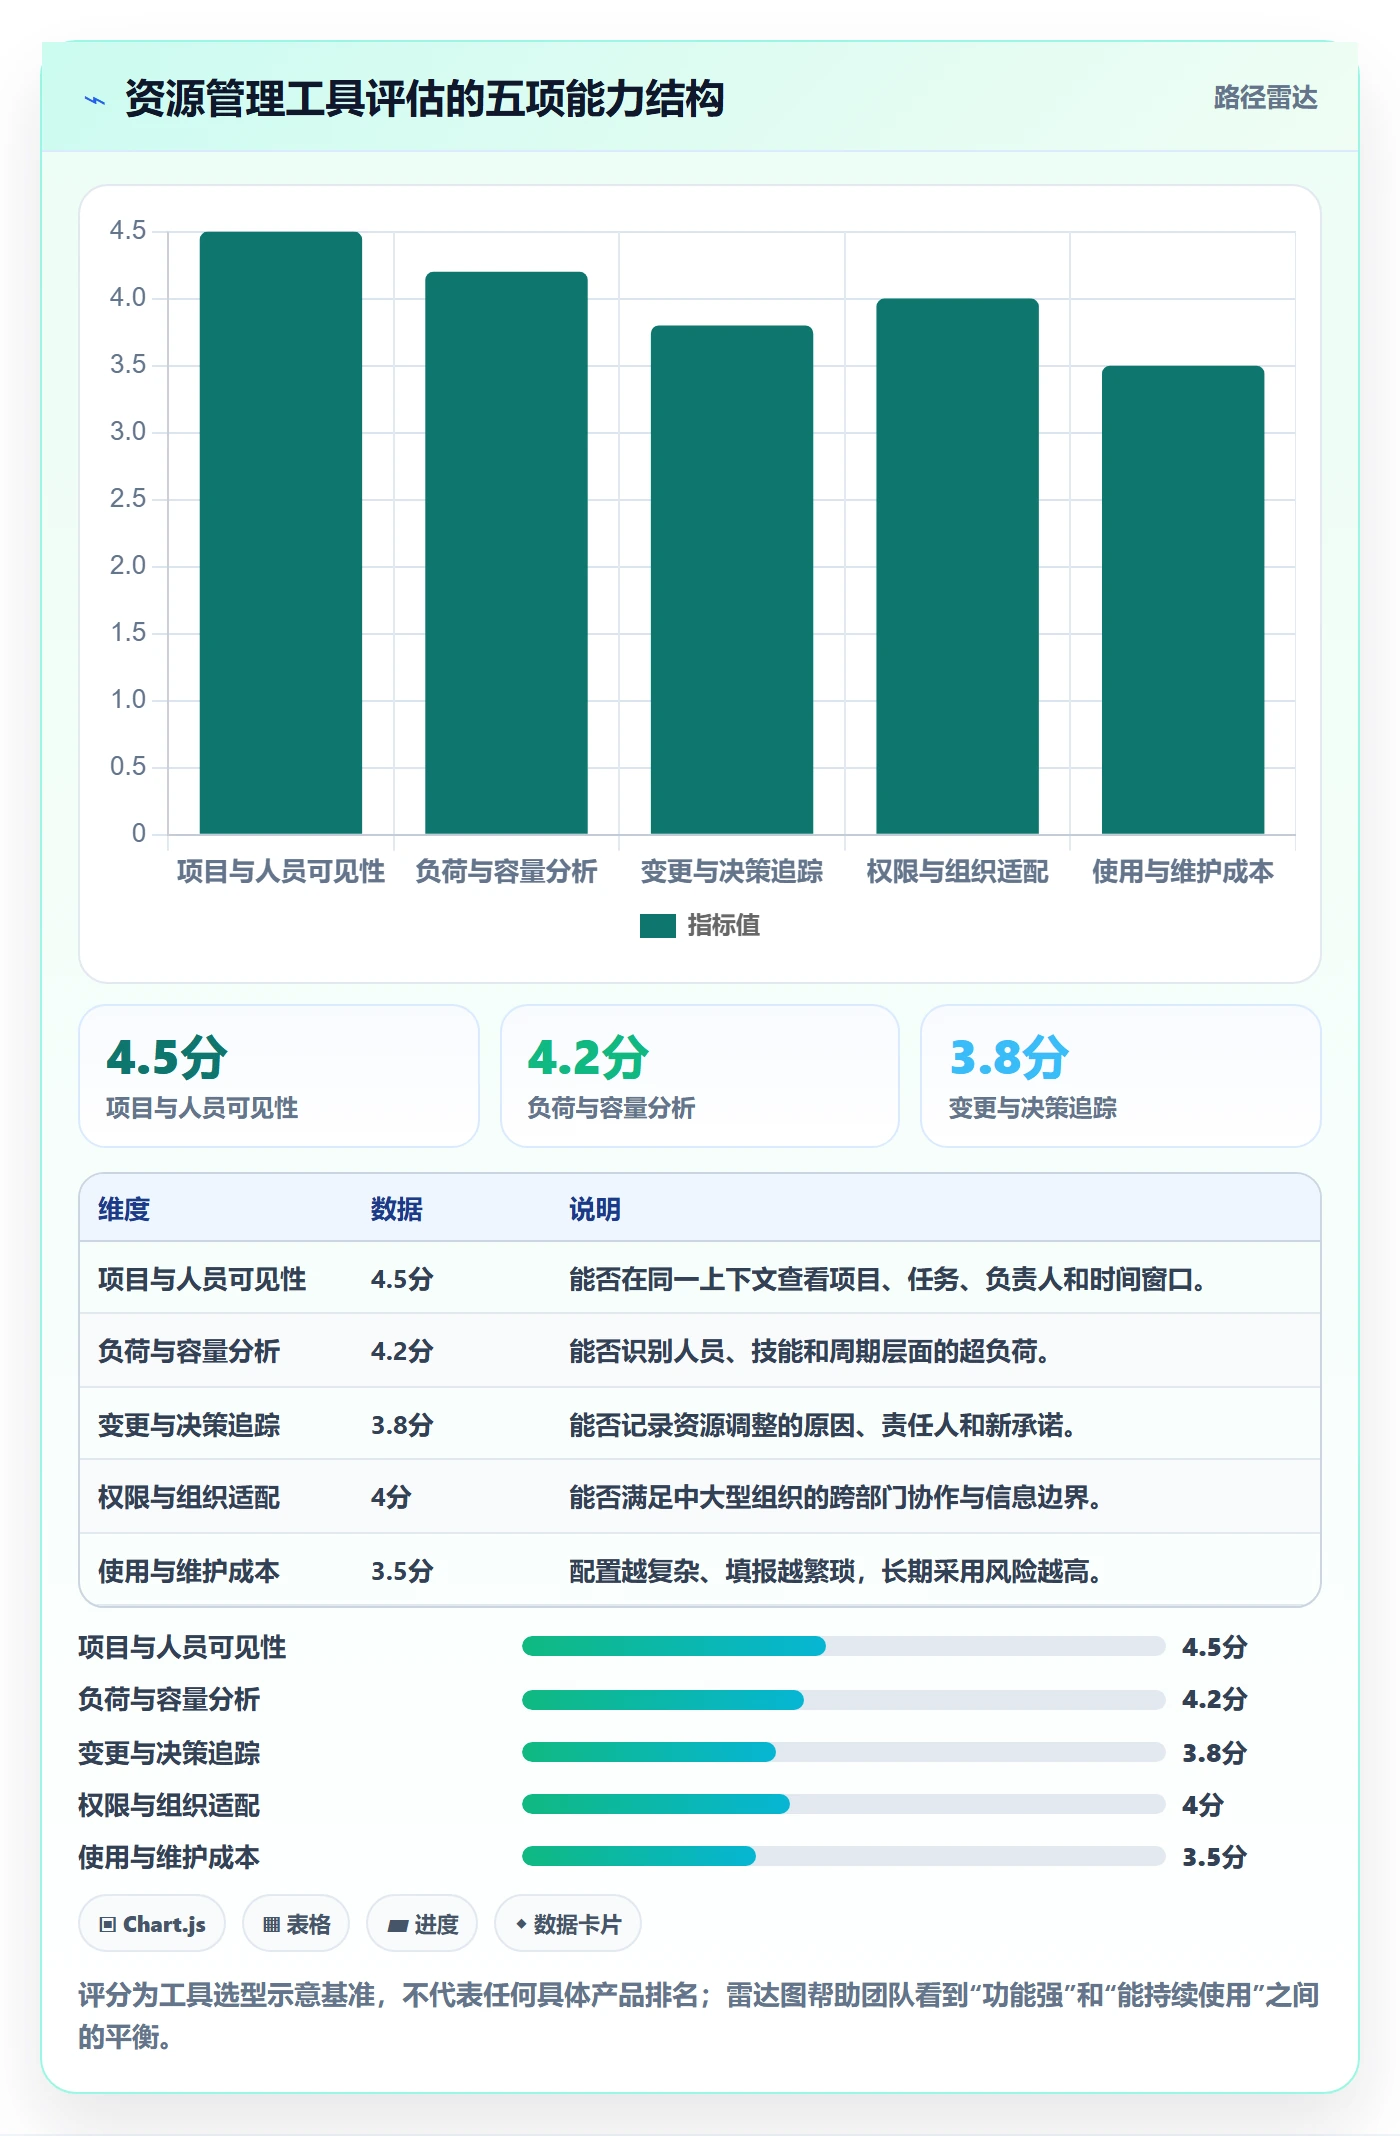Image resolution: width=1400 pixels, height=2136 pixels.
Task: Click the 4.5 y-axis tick label
Action: (128, 231)
